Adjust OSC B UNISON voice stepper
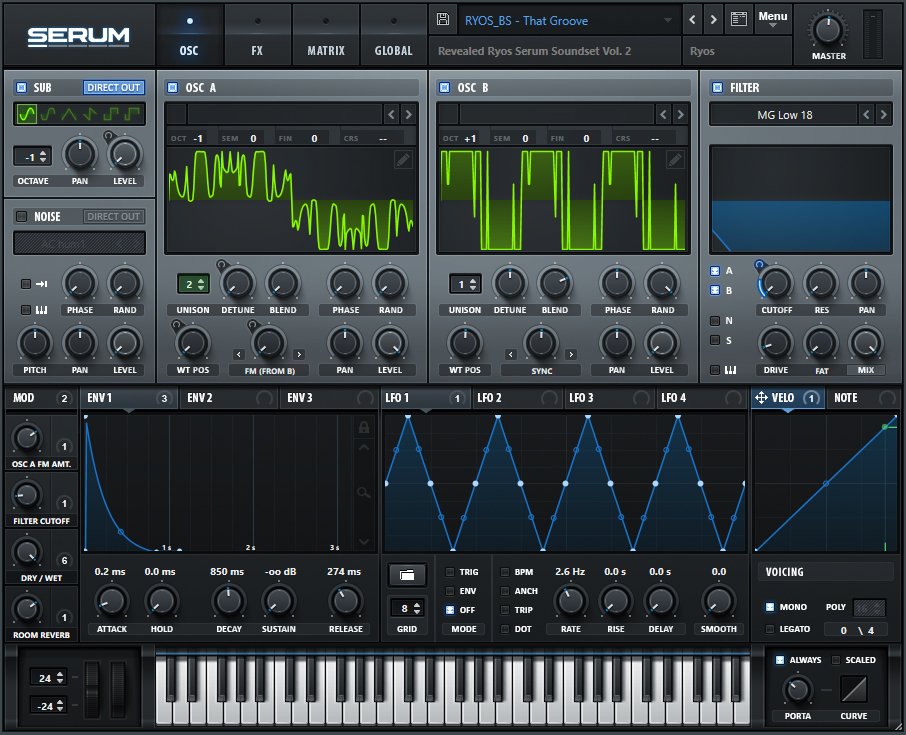906x735 pixels. coord(465,284)
